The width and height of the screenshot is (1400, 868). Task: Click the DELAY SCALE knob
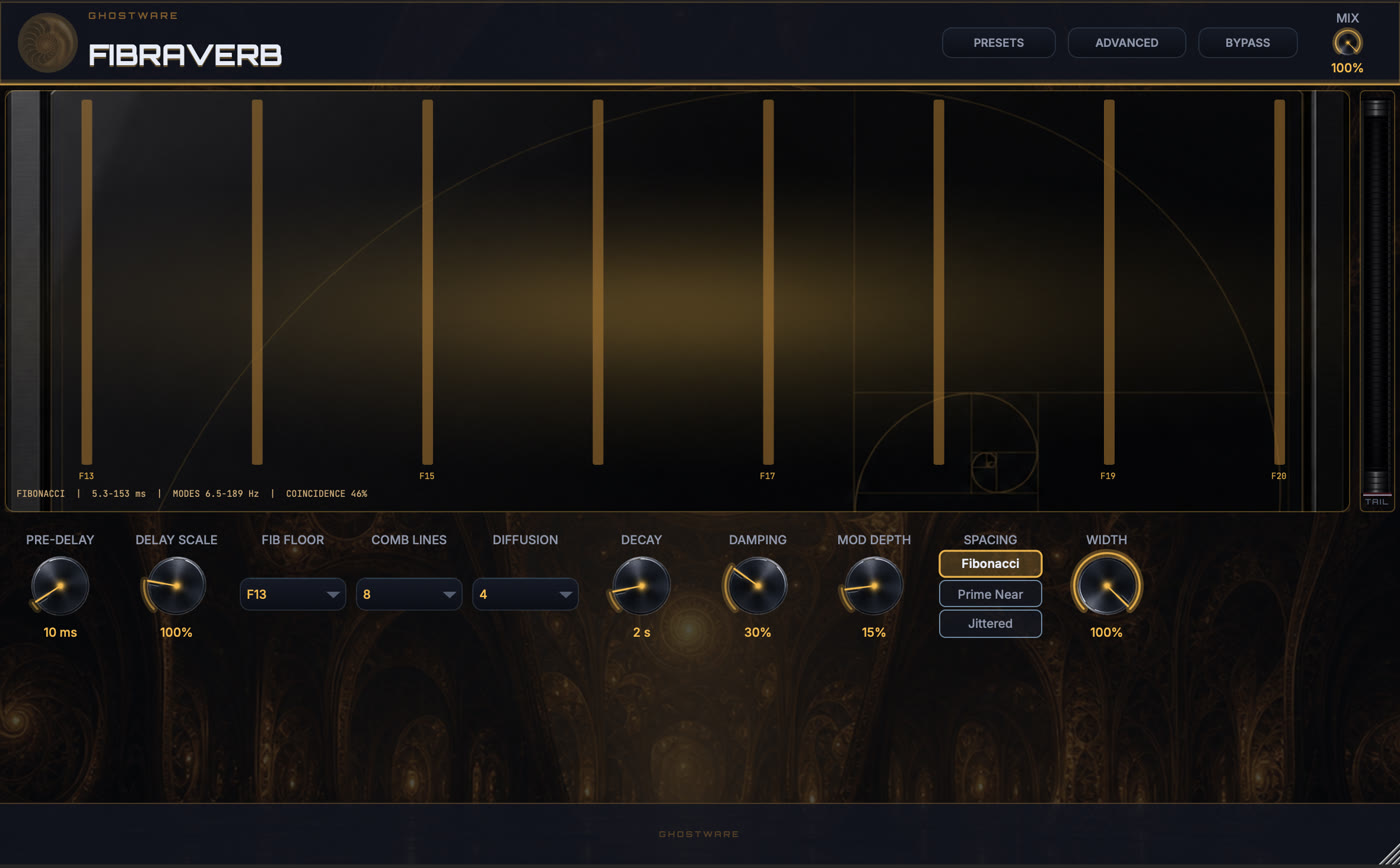pyautogui.click(x=176, y=586)
